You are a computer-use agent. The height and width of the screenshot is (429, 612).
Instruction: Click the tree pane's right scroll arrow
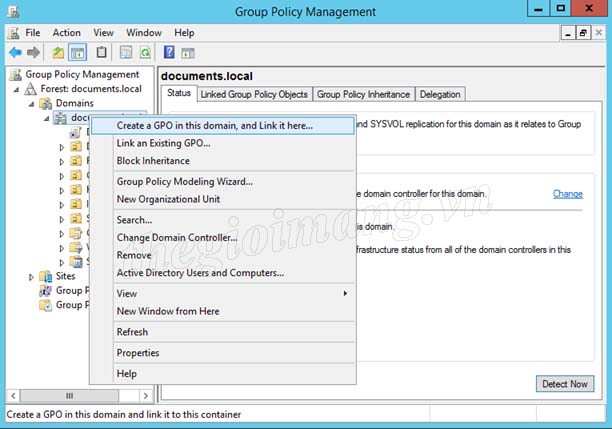[146, 396]
